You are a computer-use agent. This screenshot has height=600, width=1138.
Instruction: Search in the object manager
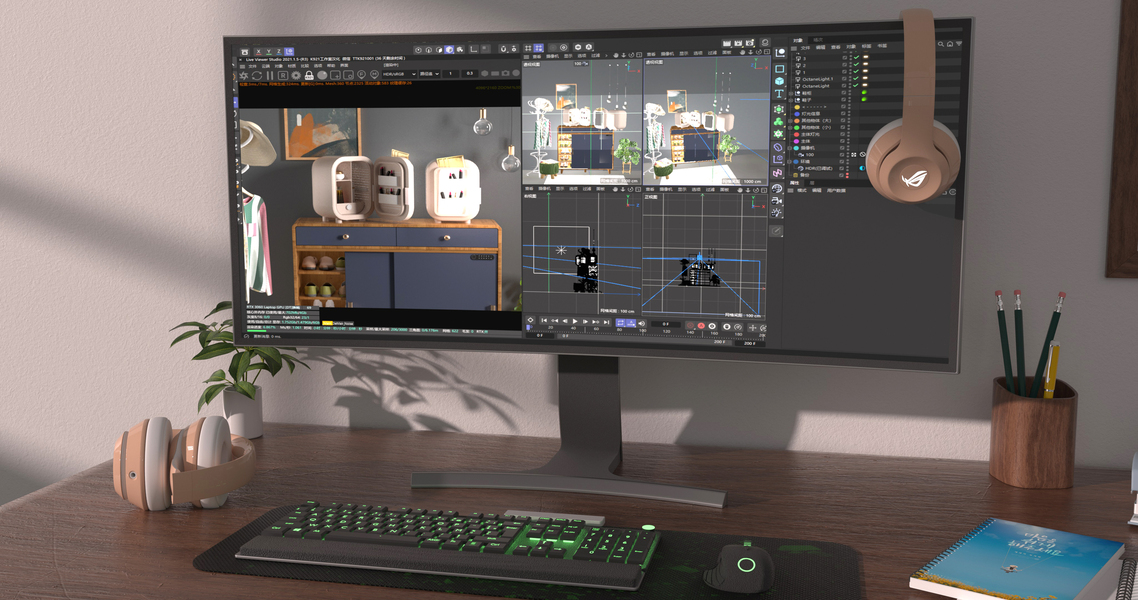941,44
